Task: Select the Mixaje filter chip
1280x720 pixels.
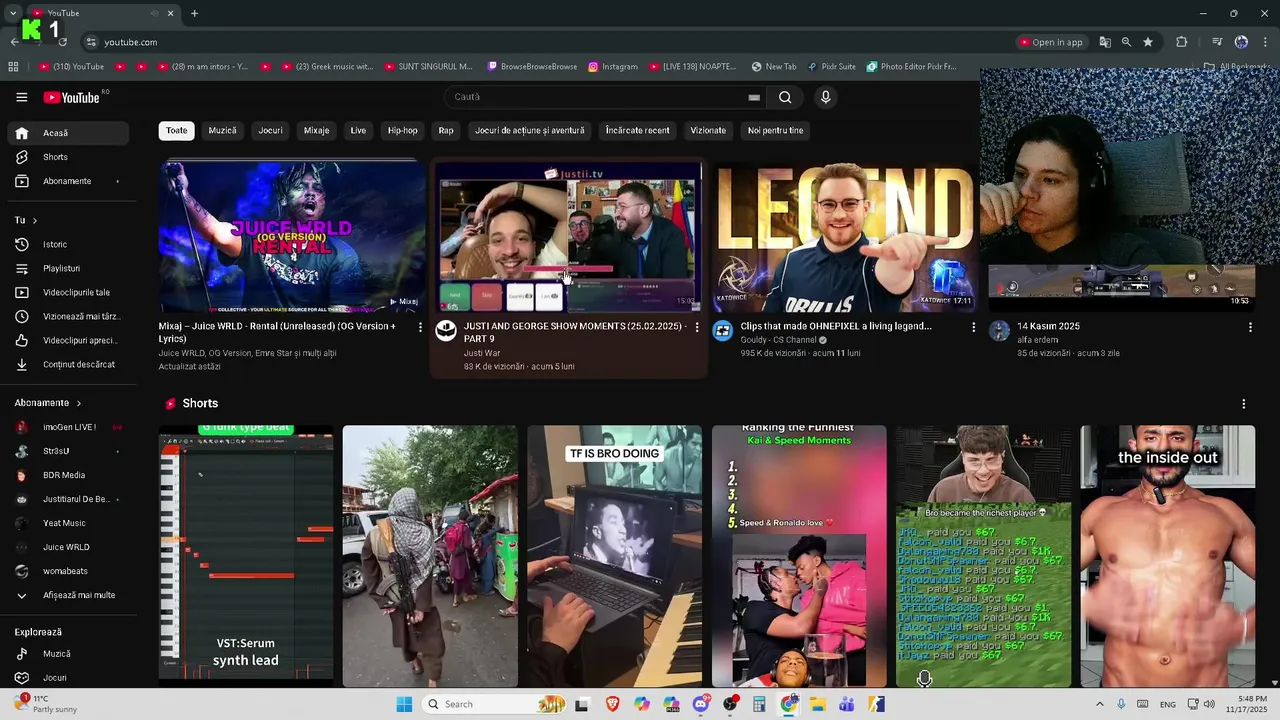Action: point(316,131)
